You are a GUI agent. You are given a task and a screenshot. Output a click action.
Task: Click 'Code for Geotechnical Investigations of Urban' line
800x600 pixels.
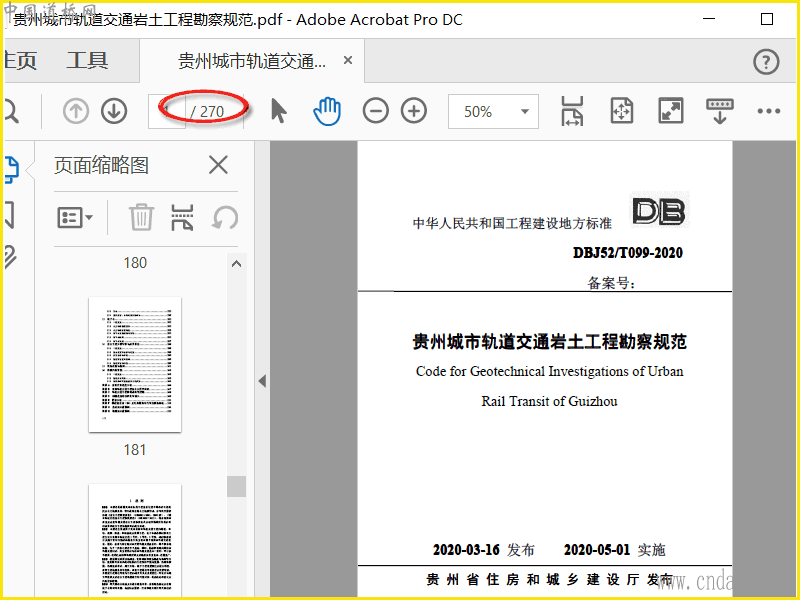point(549,371)
